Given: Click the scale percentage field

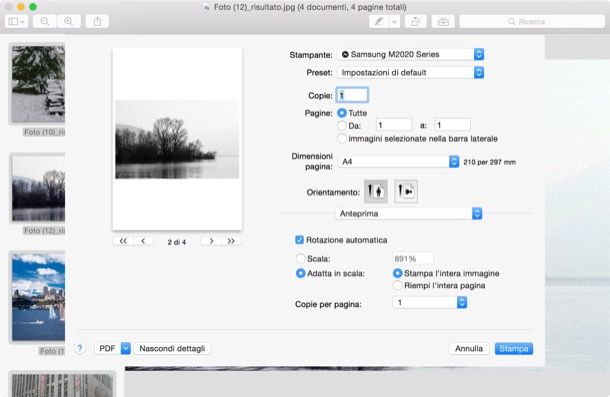Looking at the screenshot, I should click(x=413, y=258).
